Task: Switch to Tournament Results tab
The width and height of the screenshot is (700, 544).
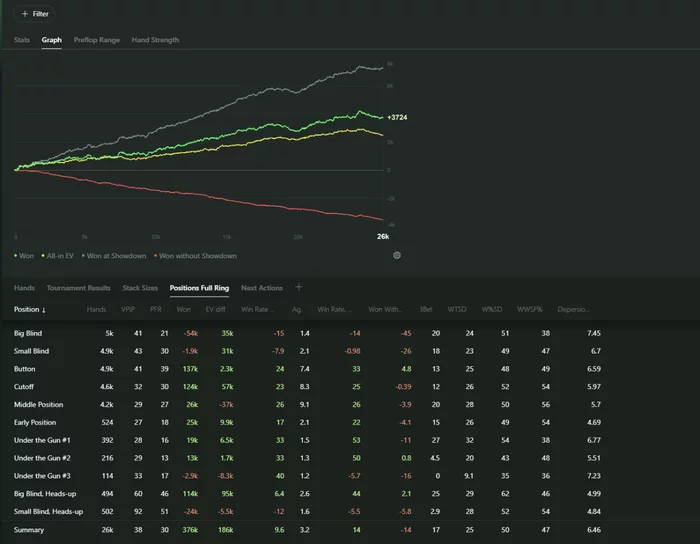Action: (x=77, y=288)
